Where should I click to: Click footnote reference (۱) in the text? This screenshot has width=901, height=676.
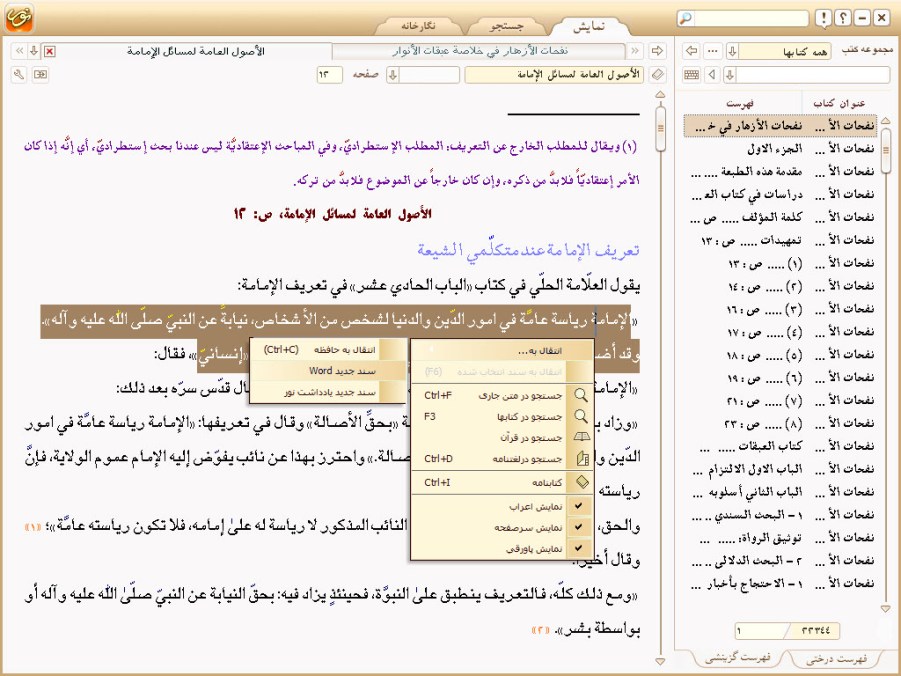click(33, 527)
